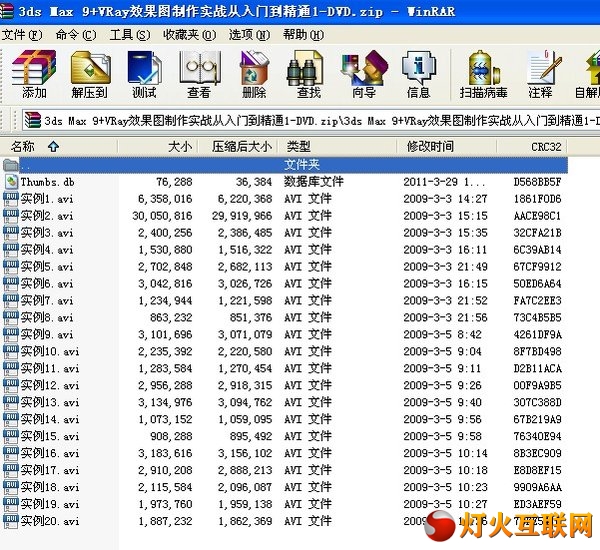Screen dimensions: 600x550
Task: Select file 实例12.avi
Action: pyautogui.click(x=50, y=385)
